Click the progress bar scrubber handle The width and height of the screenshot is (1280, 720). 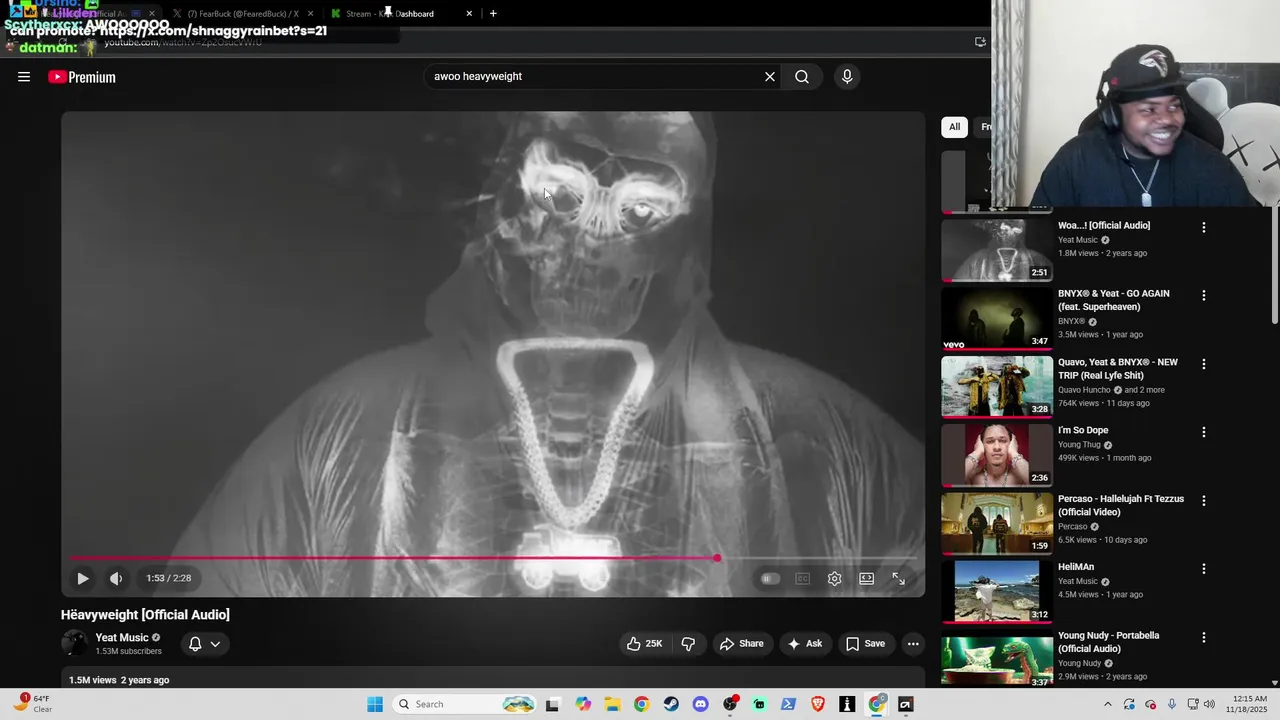tap(717, 558)
